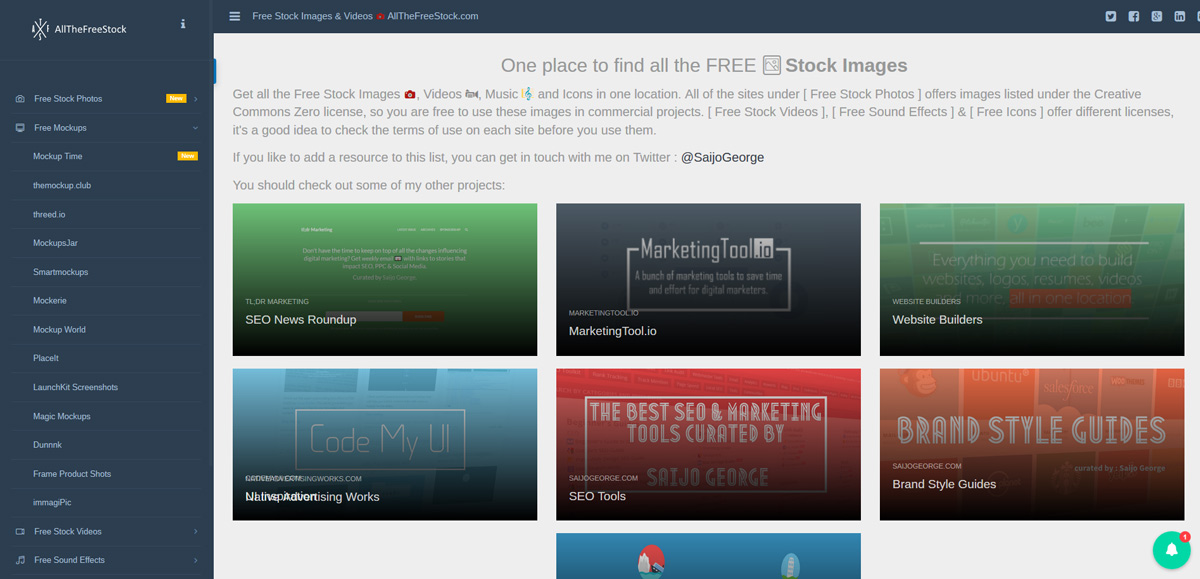Click the camera icon next to Free Stock Photos
Image resolution: width=1200 pixels, height=579 pixels.
click(x=20, y=99)
